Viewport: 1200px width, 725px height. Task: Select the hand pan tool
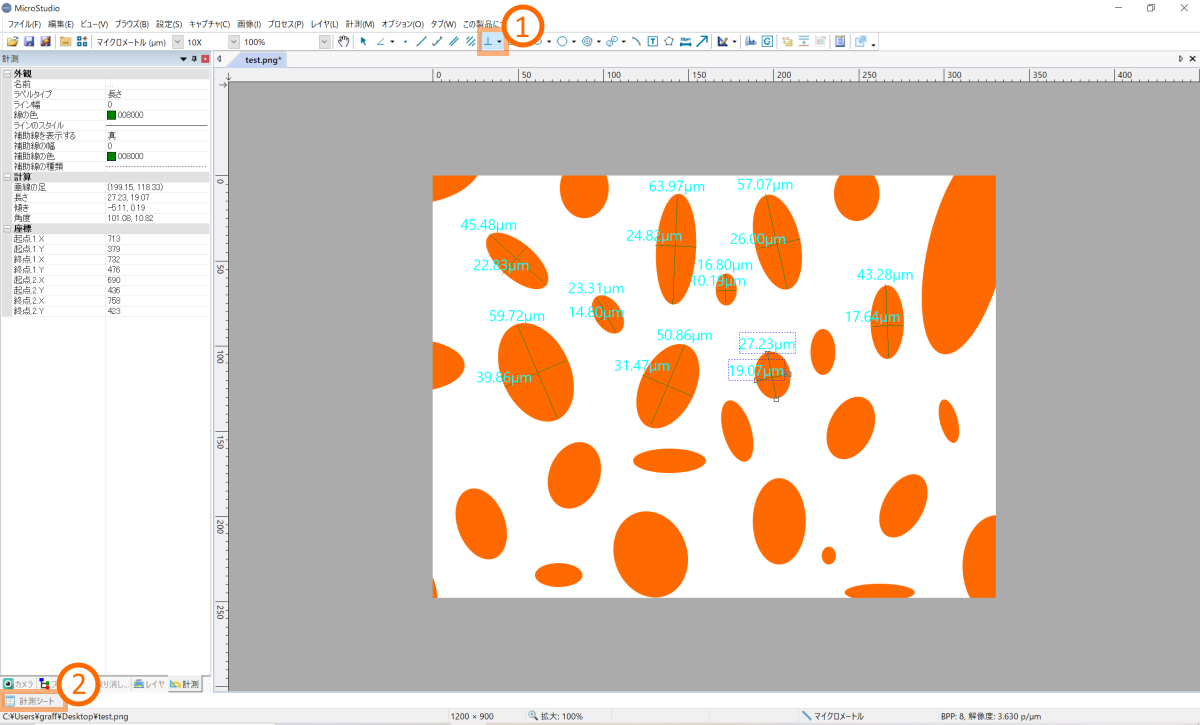(345, 42)
